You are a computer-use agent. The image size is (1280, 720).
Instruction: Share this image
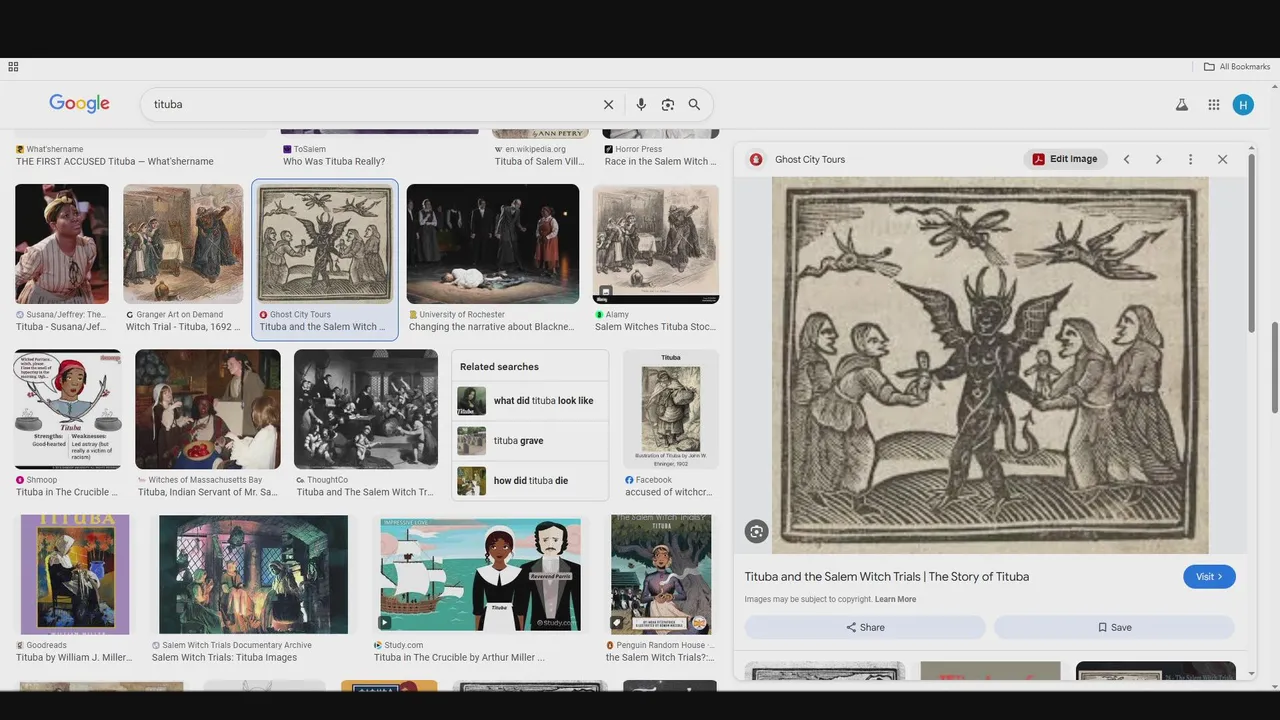[865, 627]
